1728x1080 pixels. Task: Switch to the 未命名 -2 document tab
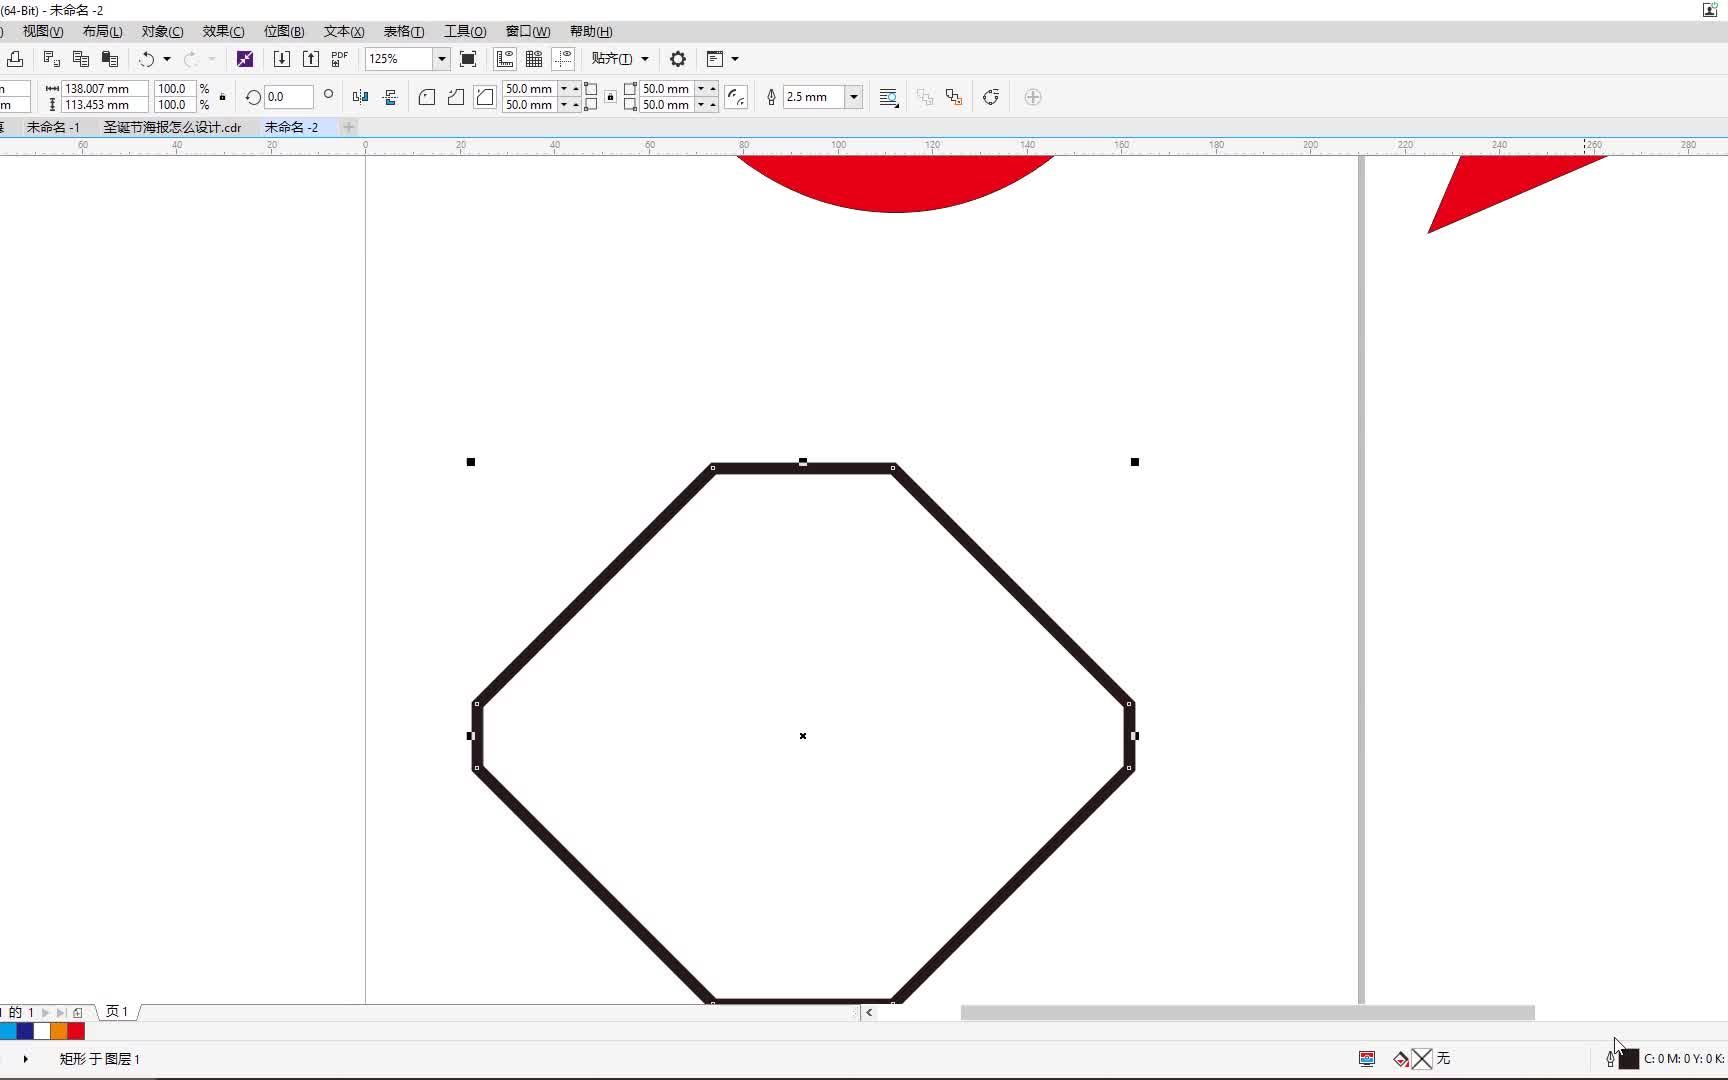coord(291,127)
